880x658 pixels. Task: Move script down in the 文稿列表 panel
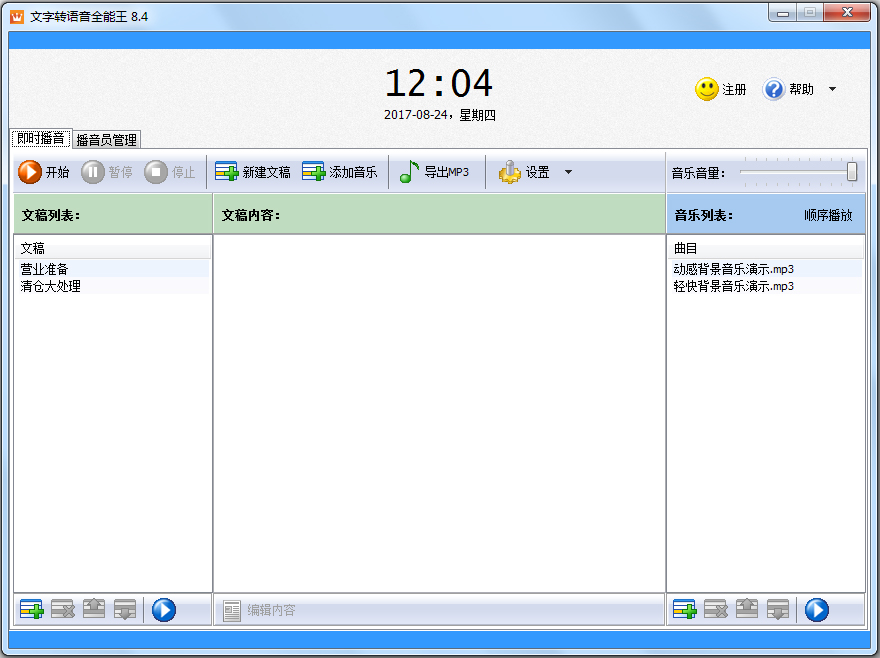pyautogui.click(x=125, y=609)
